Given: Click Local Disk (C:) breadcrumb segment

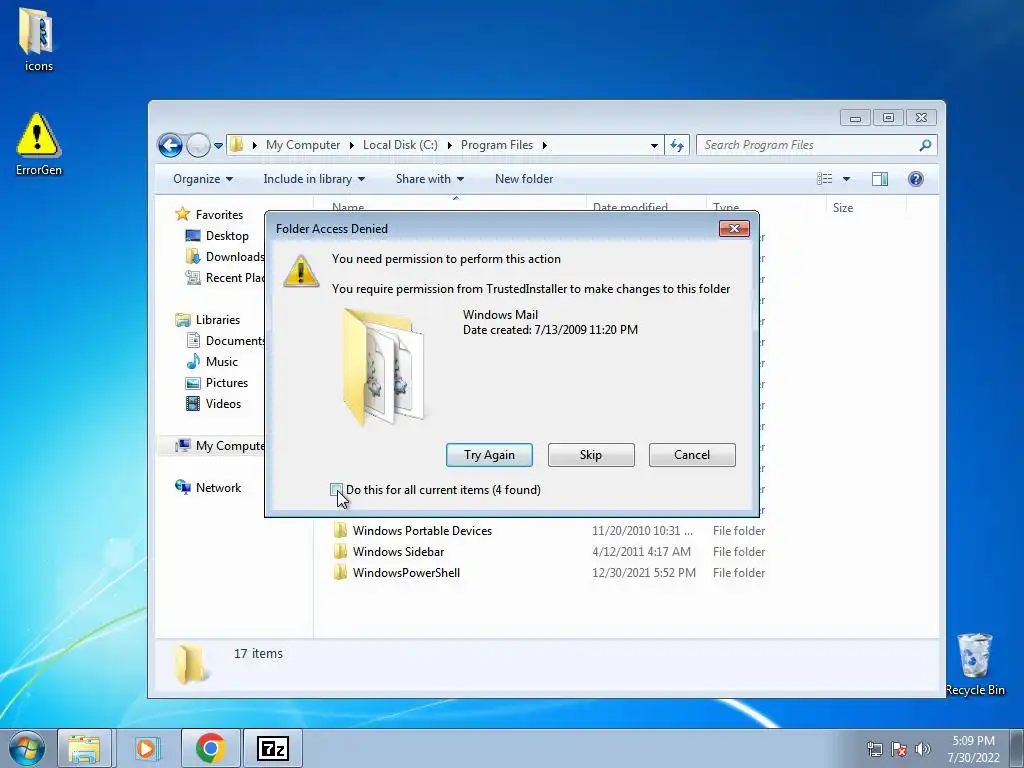Looking at the screenshot, I should pos(400,145).
